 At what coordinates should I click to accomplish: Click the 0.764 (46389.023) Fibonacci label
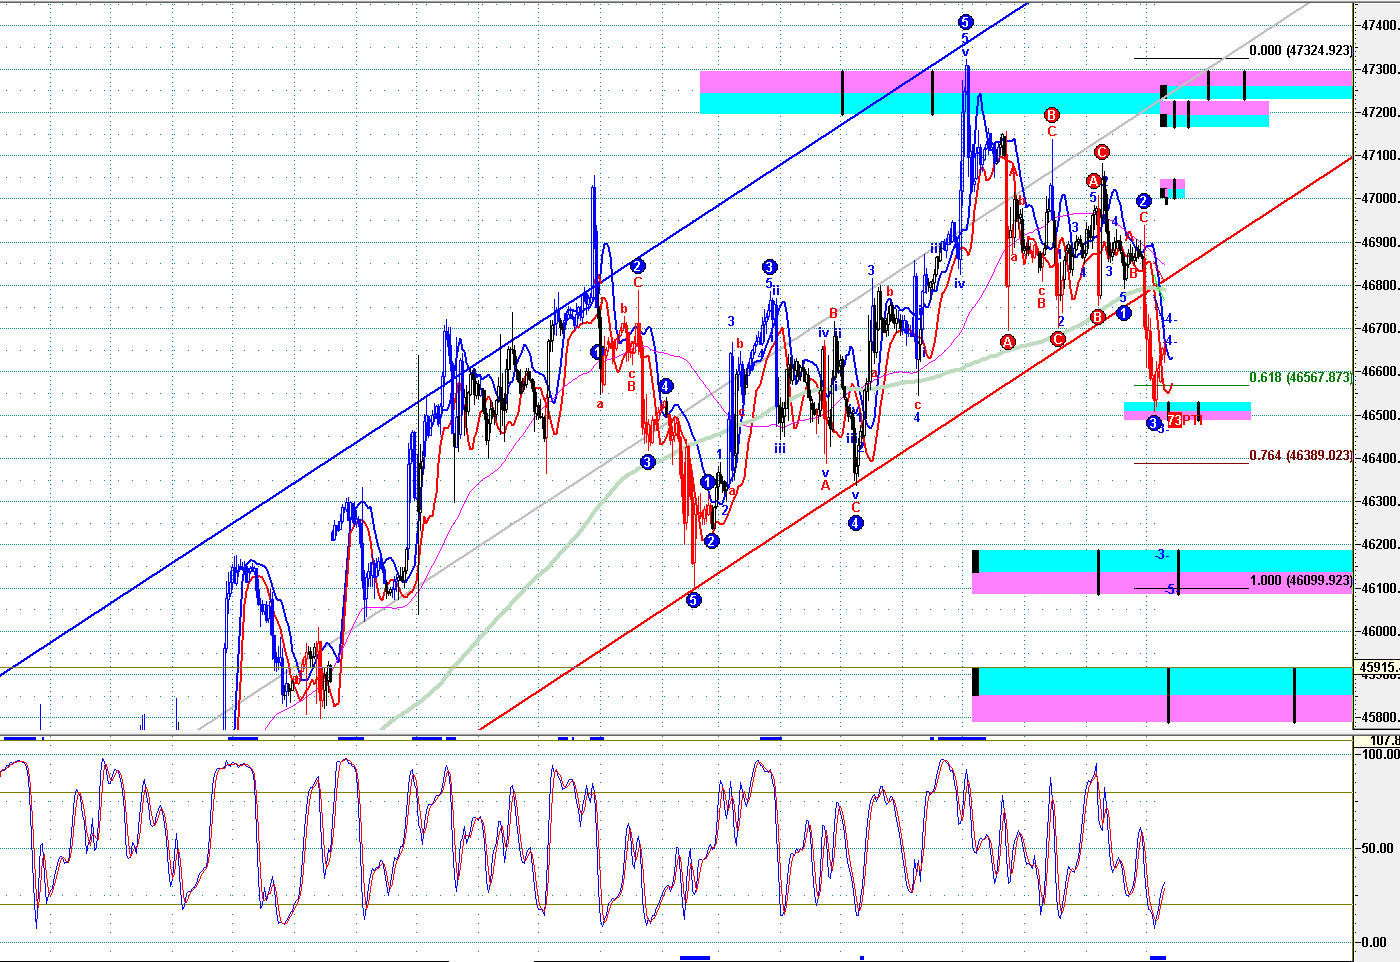1300,455
